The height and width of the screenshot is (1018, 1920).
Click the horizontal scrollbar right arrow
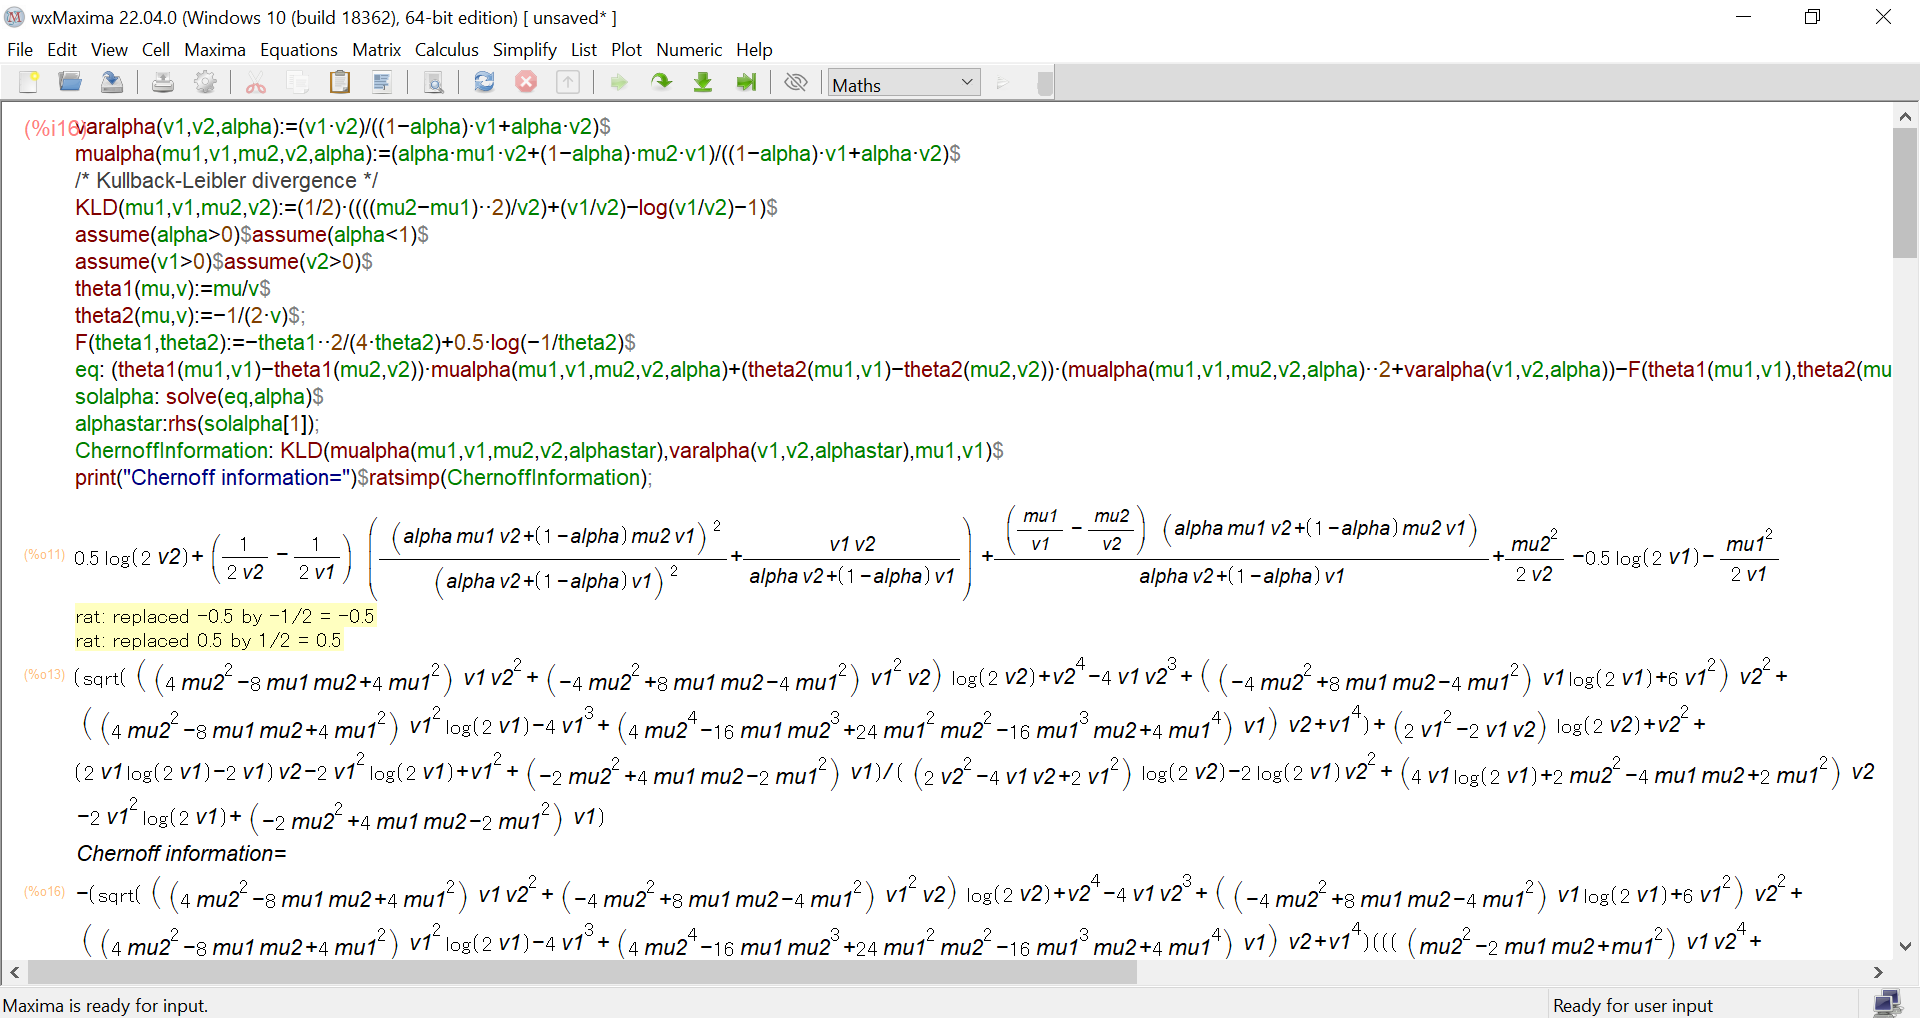[x=1878, y=972]
